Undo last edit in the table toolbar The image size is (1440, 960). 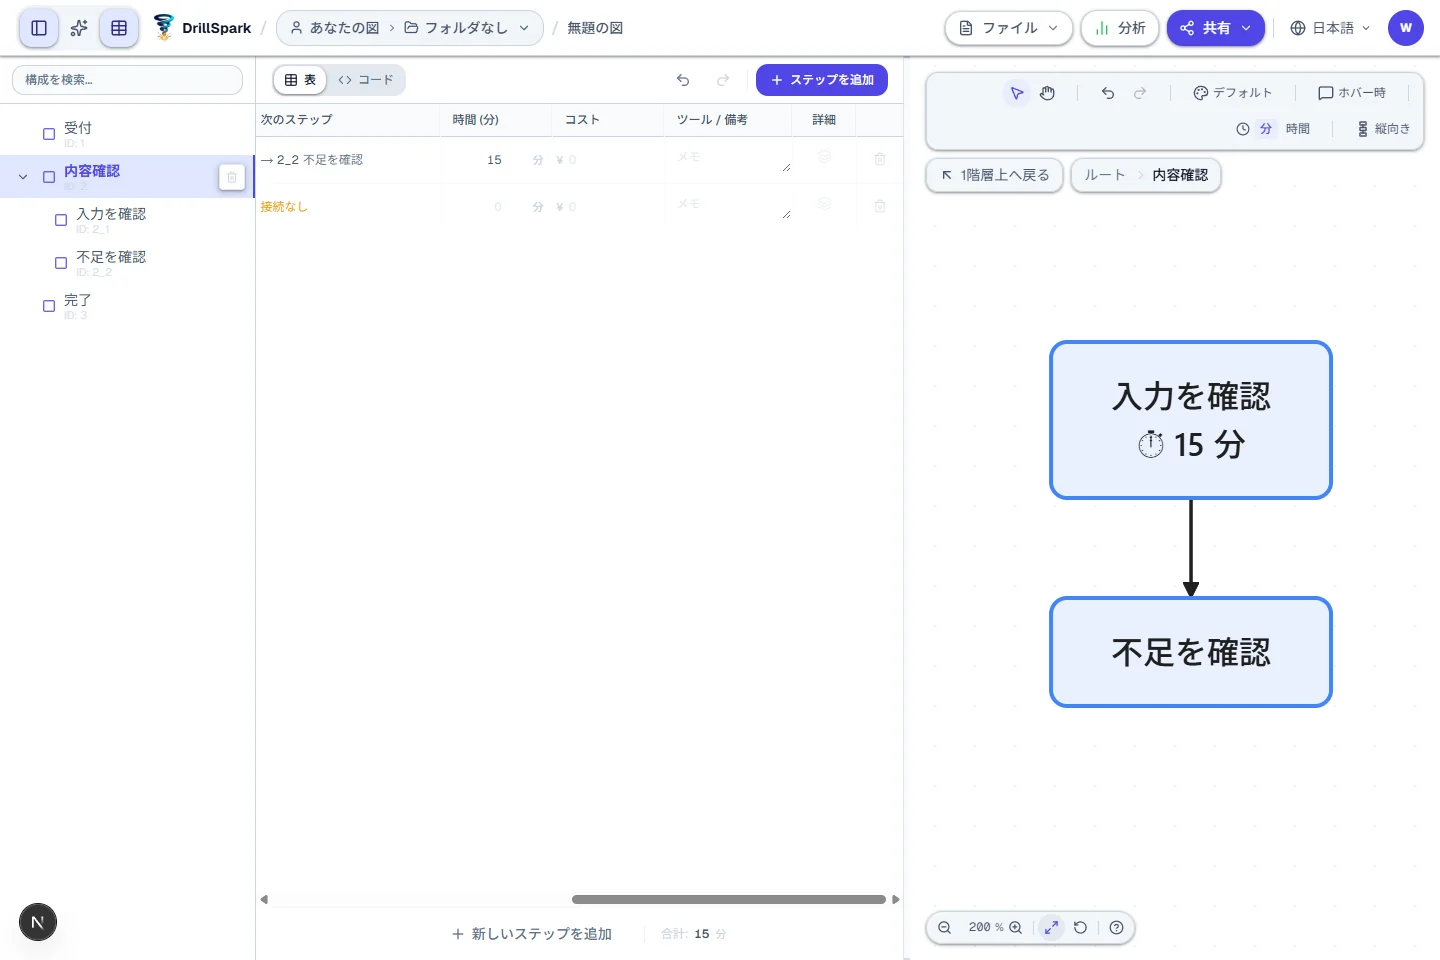coord(683,80)
